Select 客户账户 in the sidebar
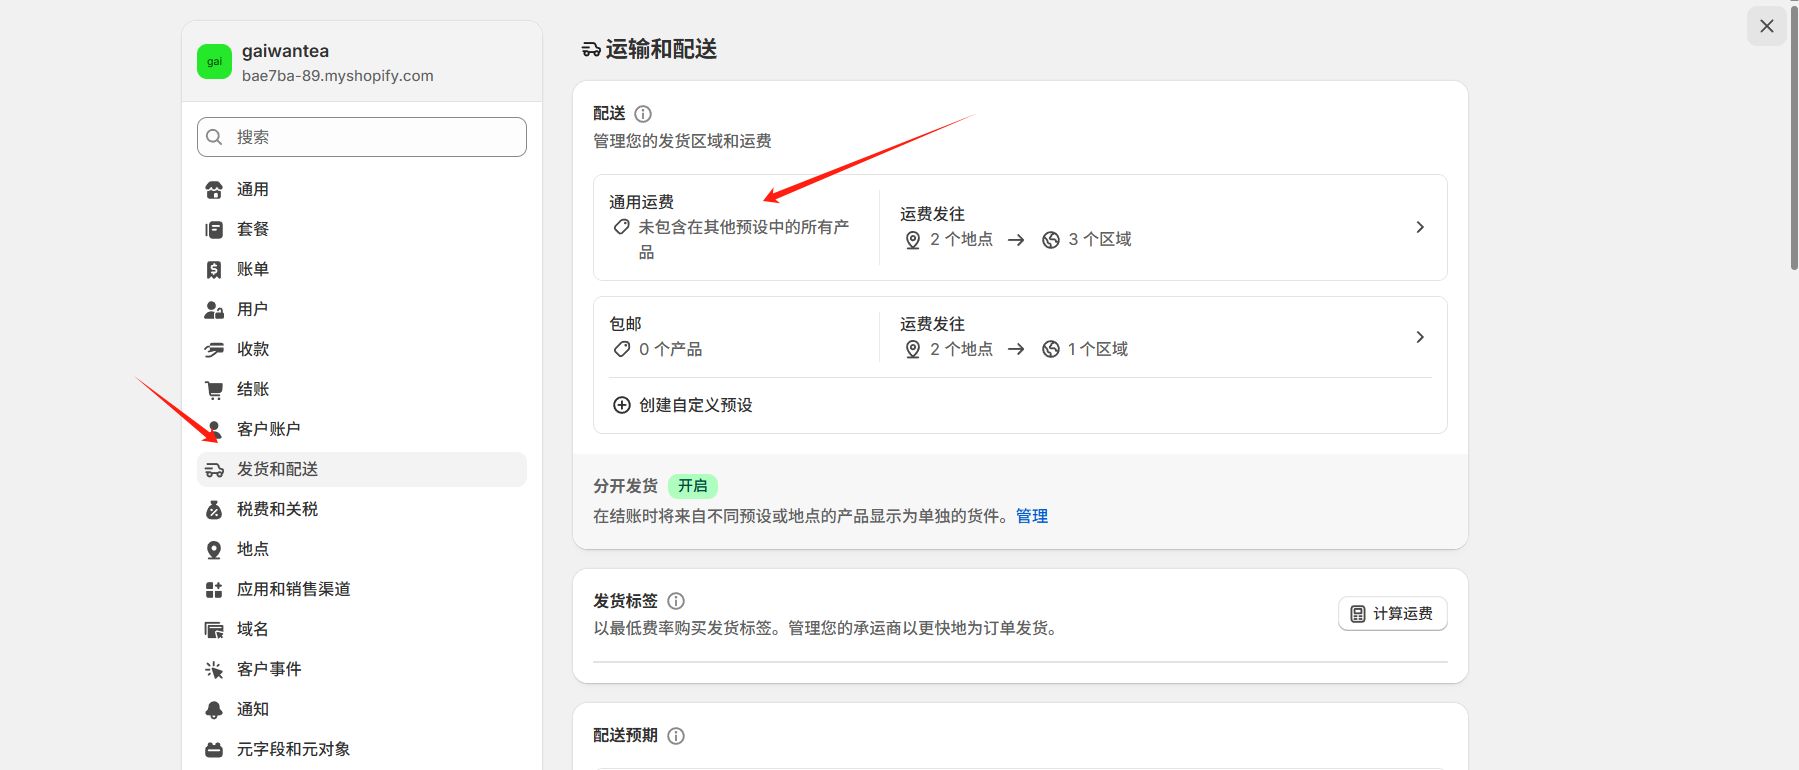This screenshot has width=1799, height=770. 362,430
